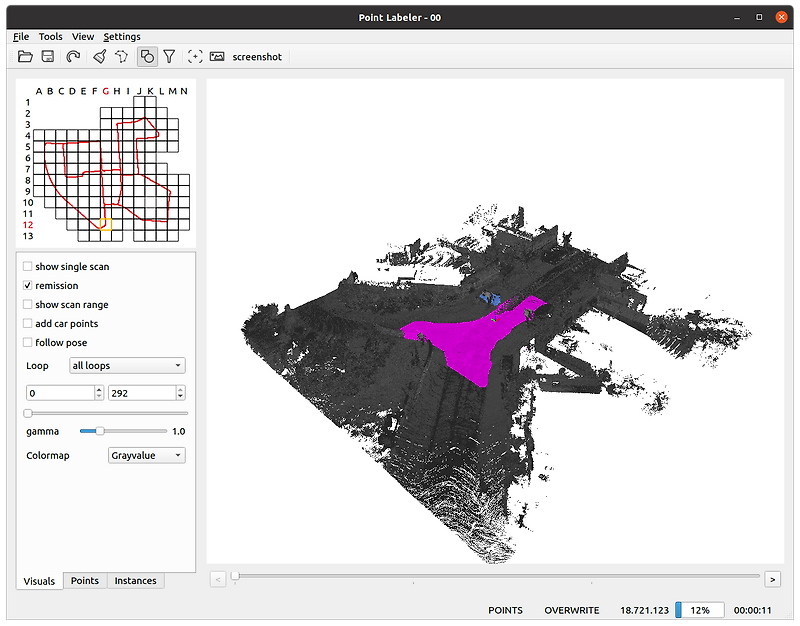Viewport: 800px width, 626px height.
Task: Activate the filter funnel icon
Action: pos(170,57)
